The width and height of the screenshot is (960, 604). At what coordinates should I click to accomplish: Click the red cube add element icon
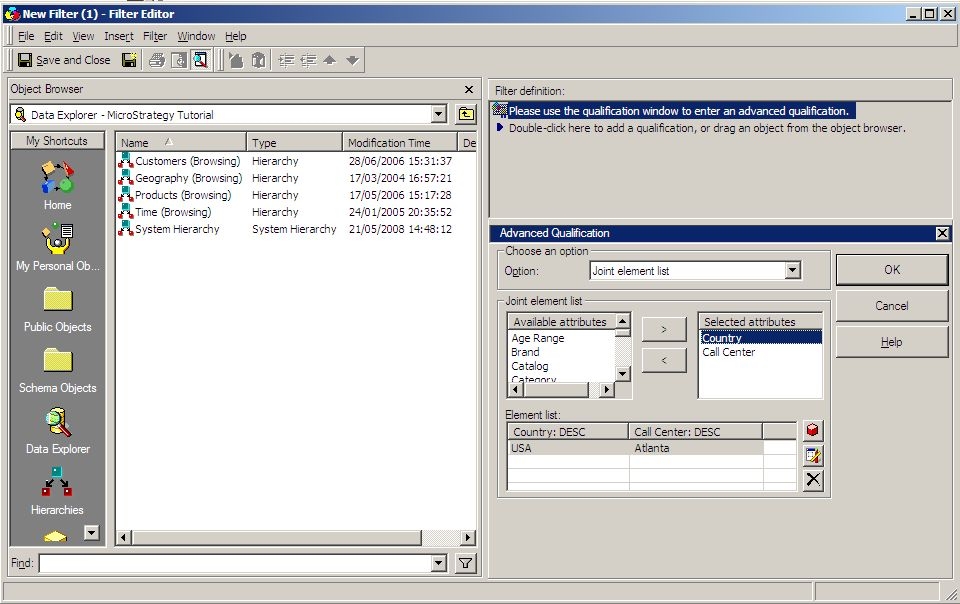point(813,430)
